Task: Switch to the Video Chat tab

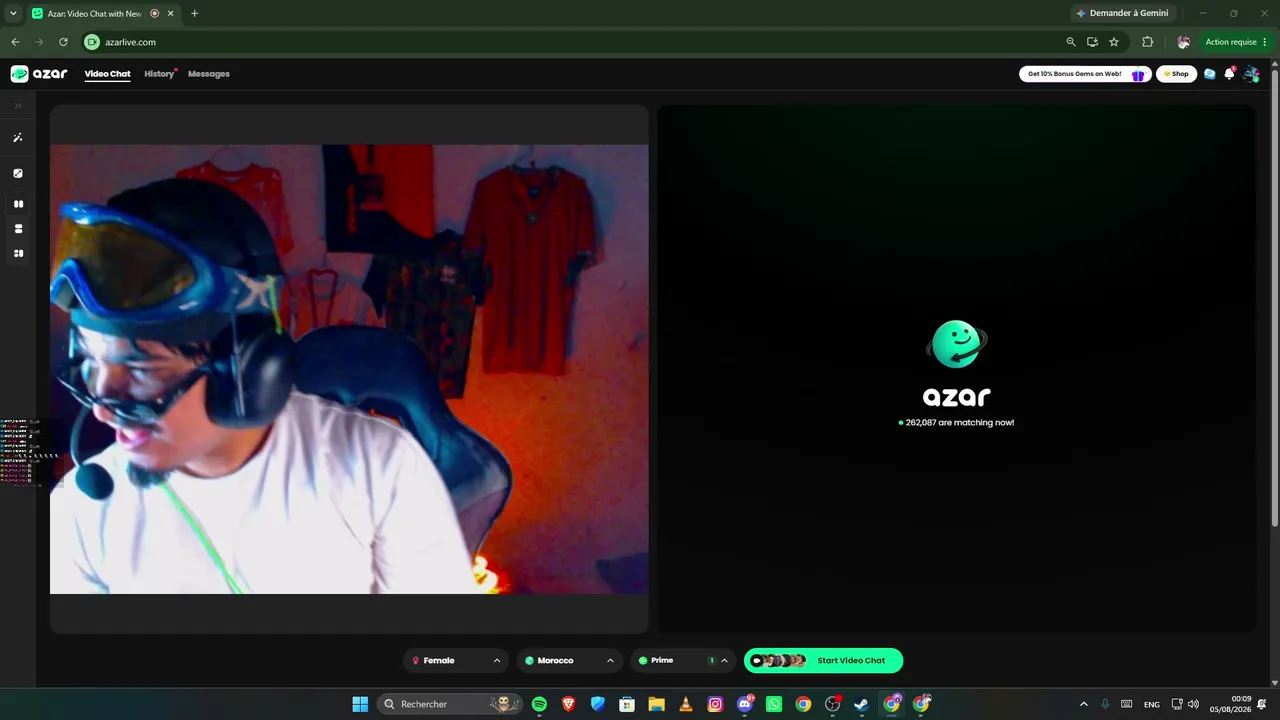Action: click(107, 74)
